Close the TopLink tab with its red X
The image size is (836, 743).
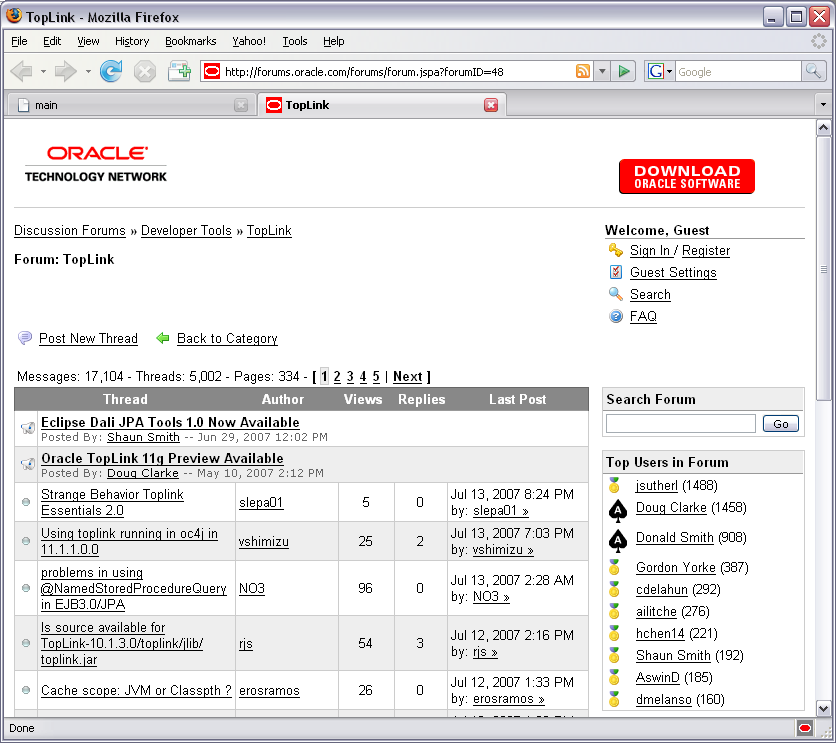491,105
